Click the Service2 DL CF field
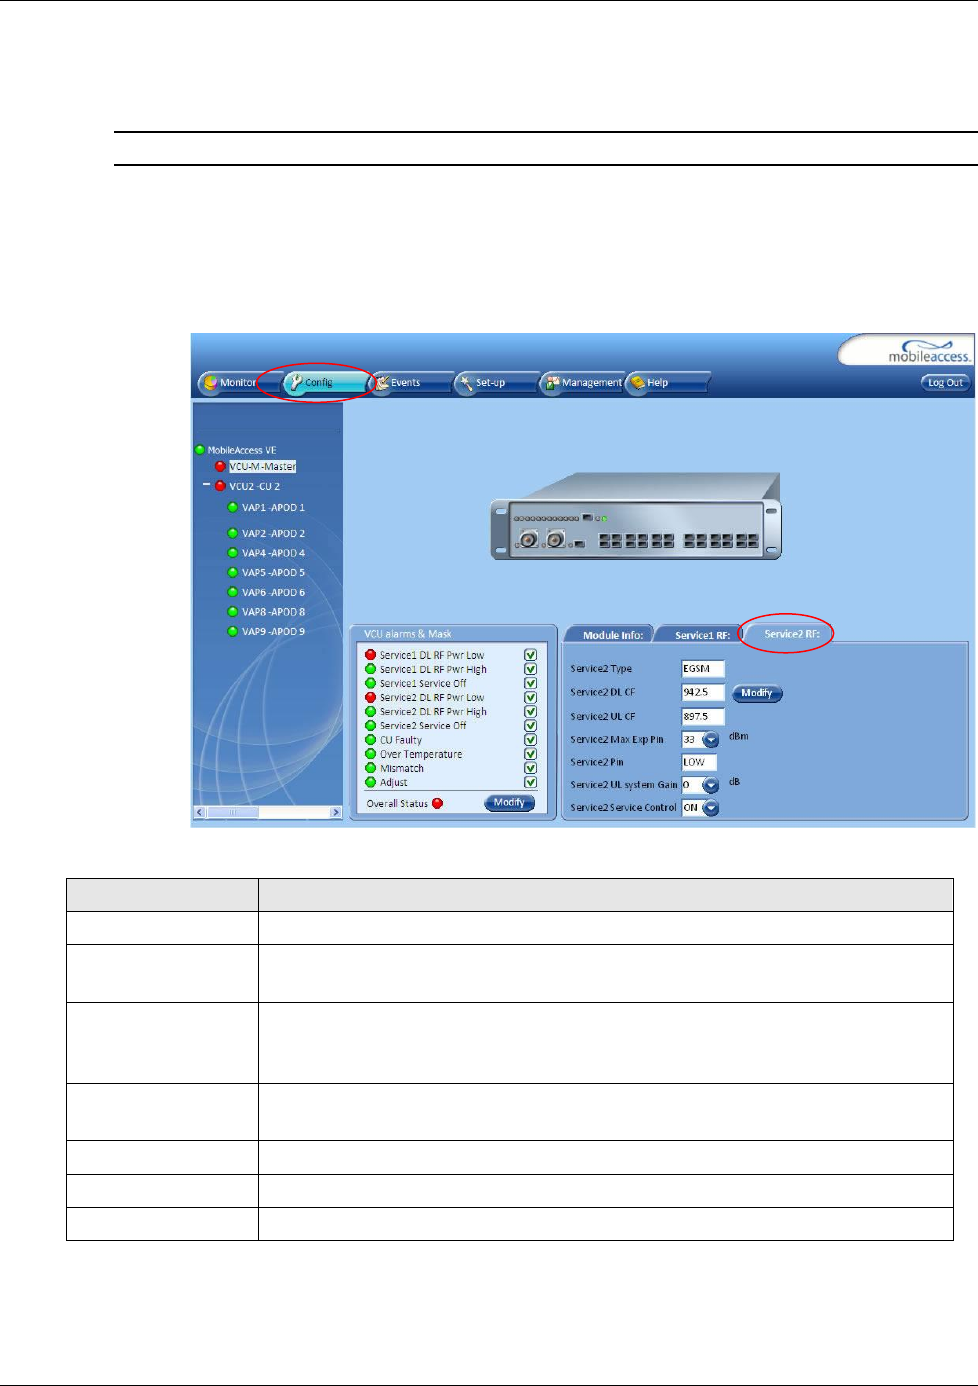Screen dimensions: 978x1386 (703, 692)
